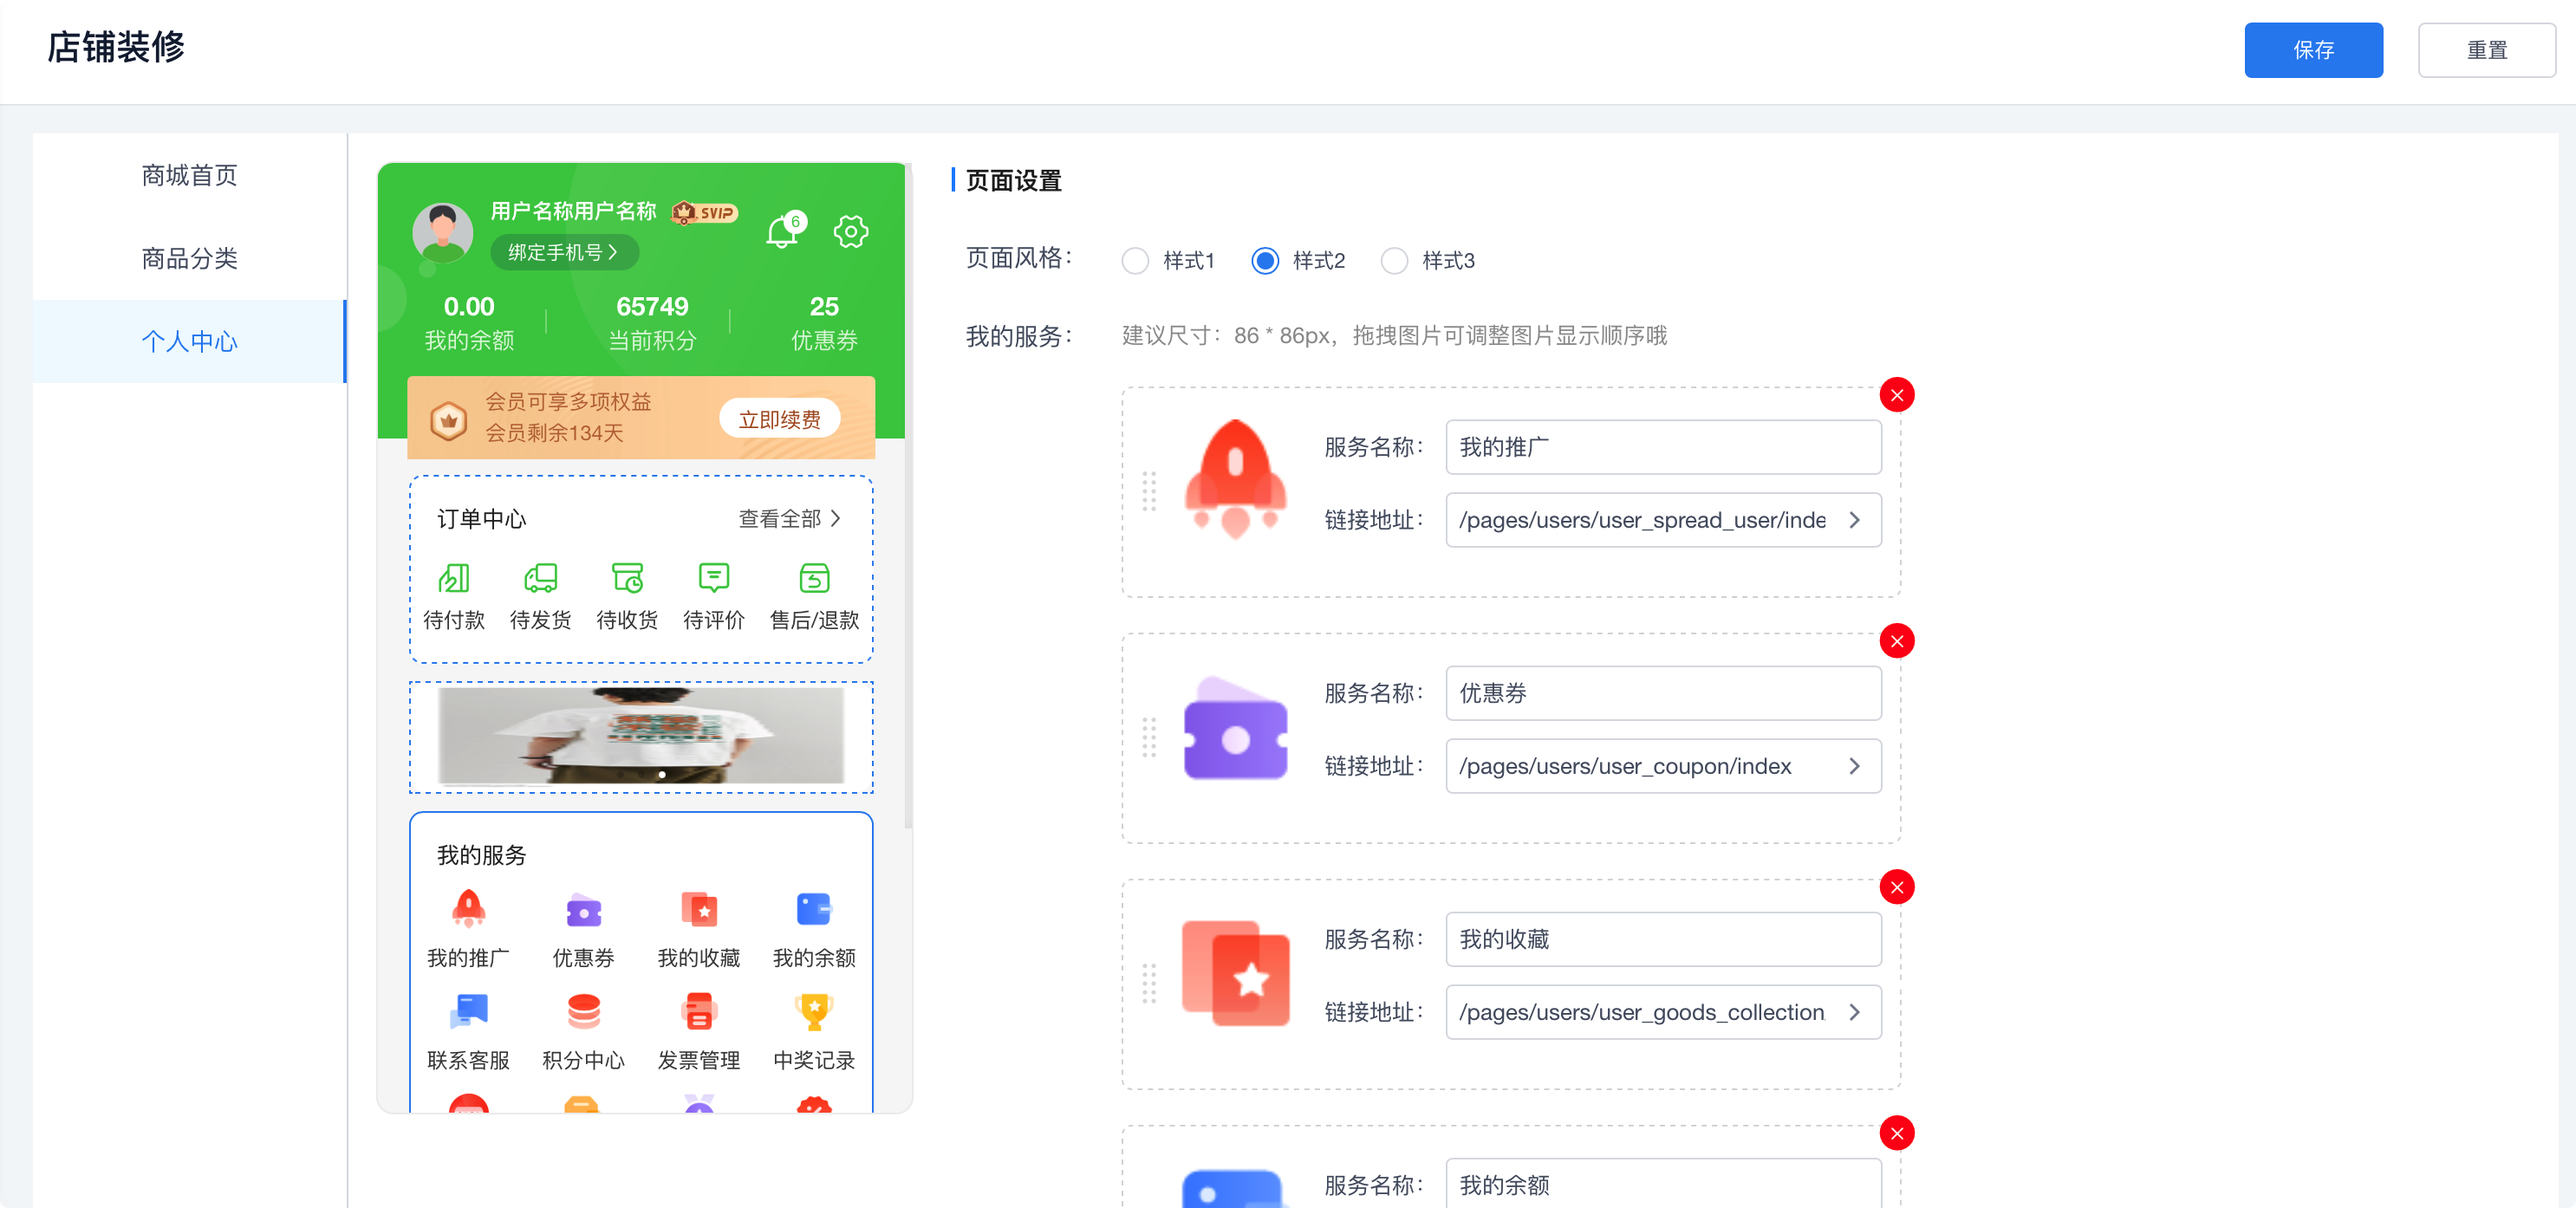Image resolution: width=2576 pixels, height=1208 pixels.
Task: Click drag handle of 优惠券 card
Action: [x=1149, y=737]
